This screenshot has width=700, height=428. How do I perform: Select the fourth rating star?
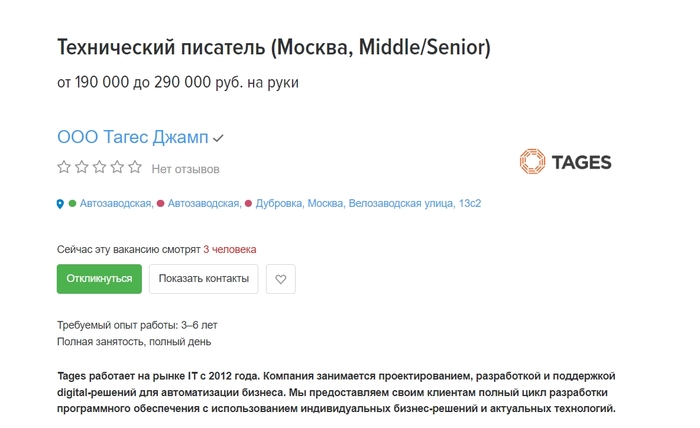[117, 168]
